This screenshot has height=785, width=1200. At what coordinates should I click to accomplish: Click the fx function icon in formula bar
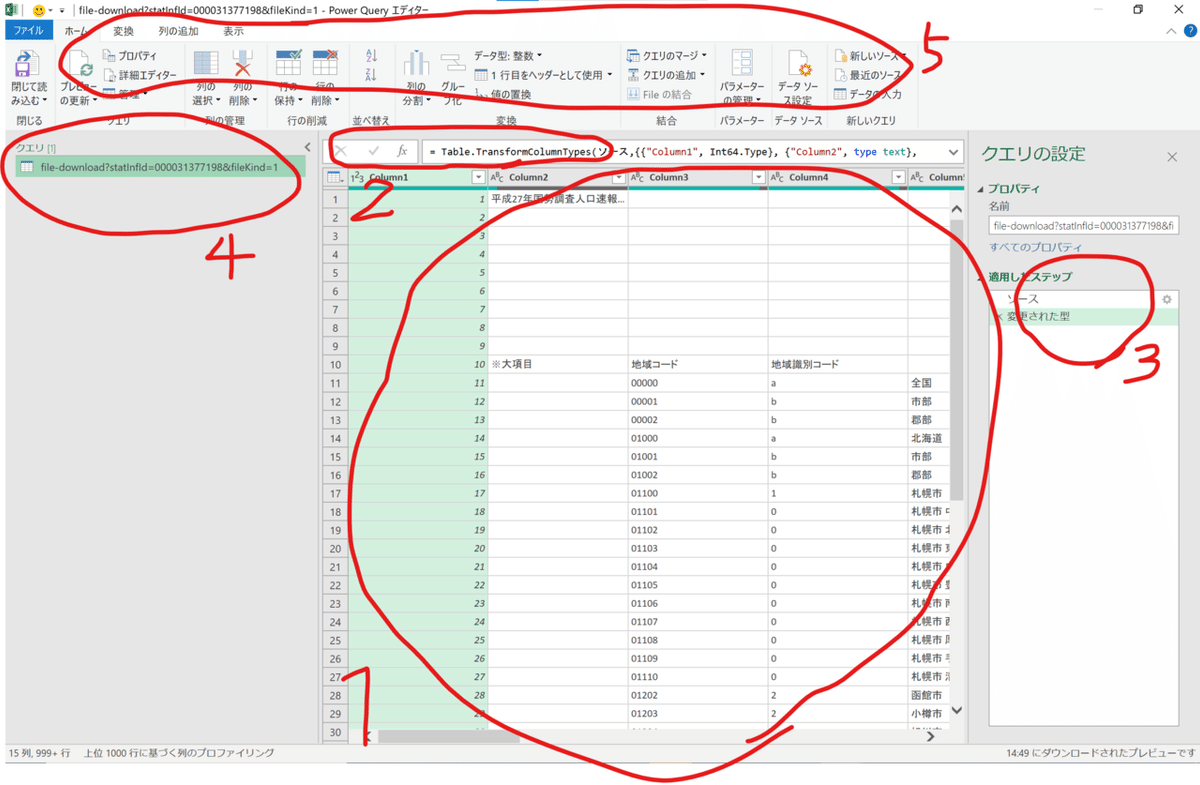click(x=402, y=151)
